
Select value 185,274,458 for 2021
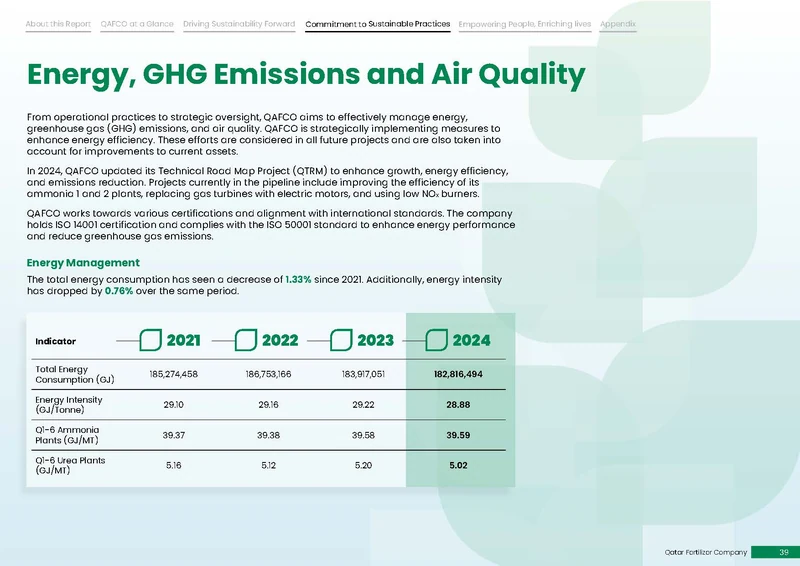click(x=173, y=374)
